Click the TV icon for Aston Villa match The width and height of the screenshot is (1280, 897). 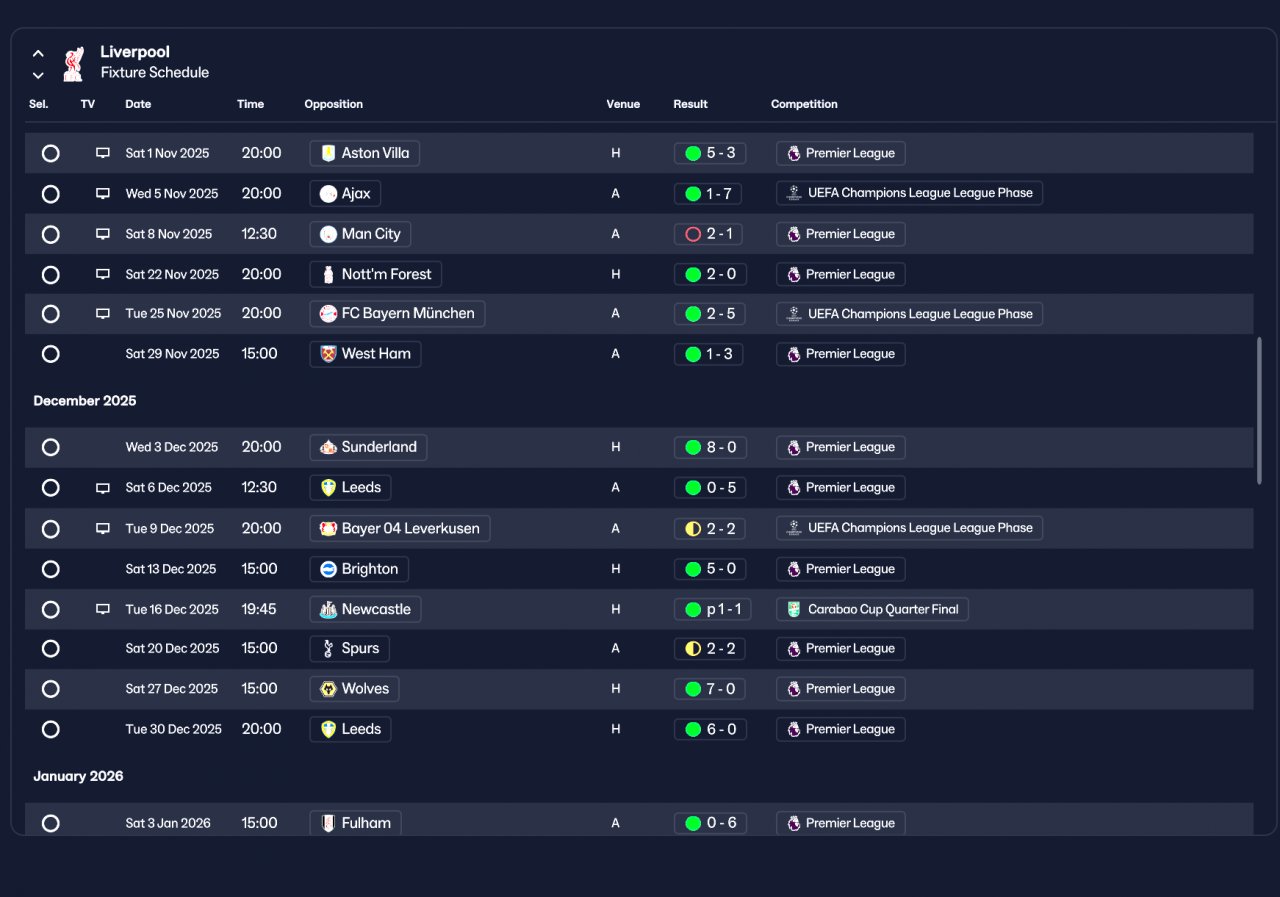102,153
